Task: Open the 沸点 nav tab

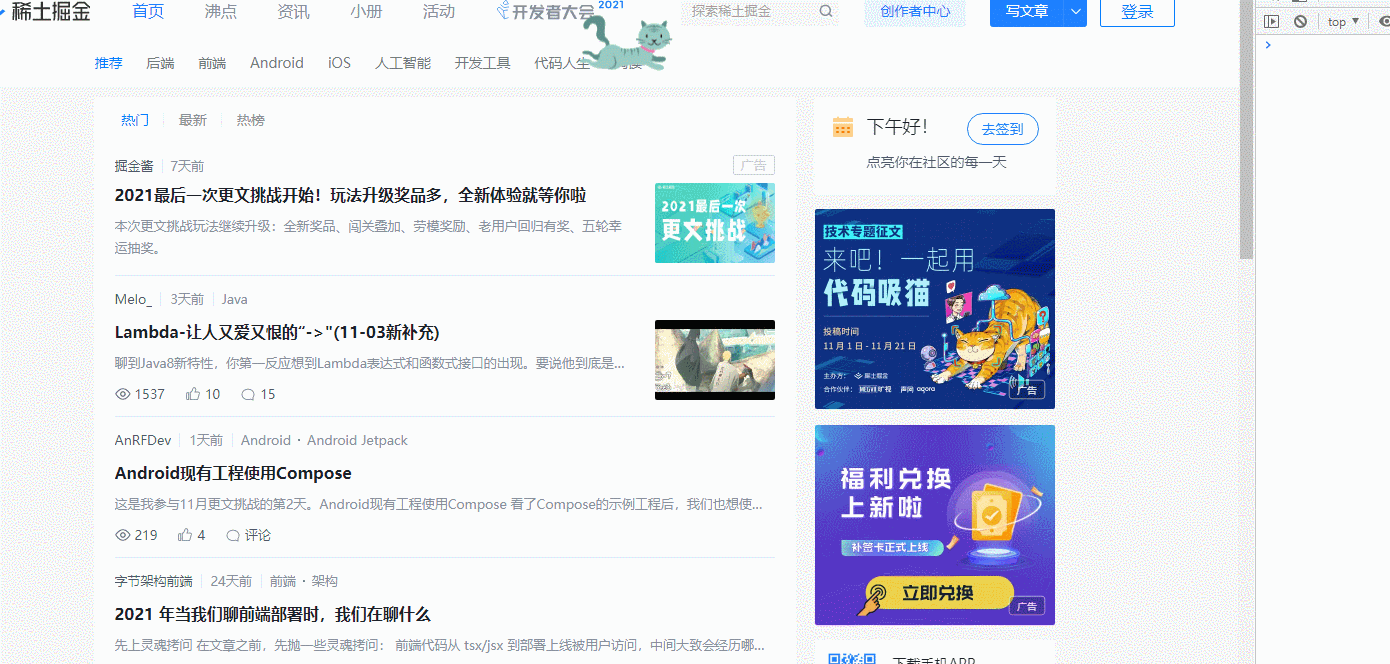Action: click(221, 12)
